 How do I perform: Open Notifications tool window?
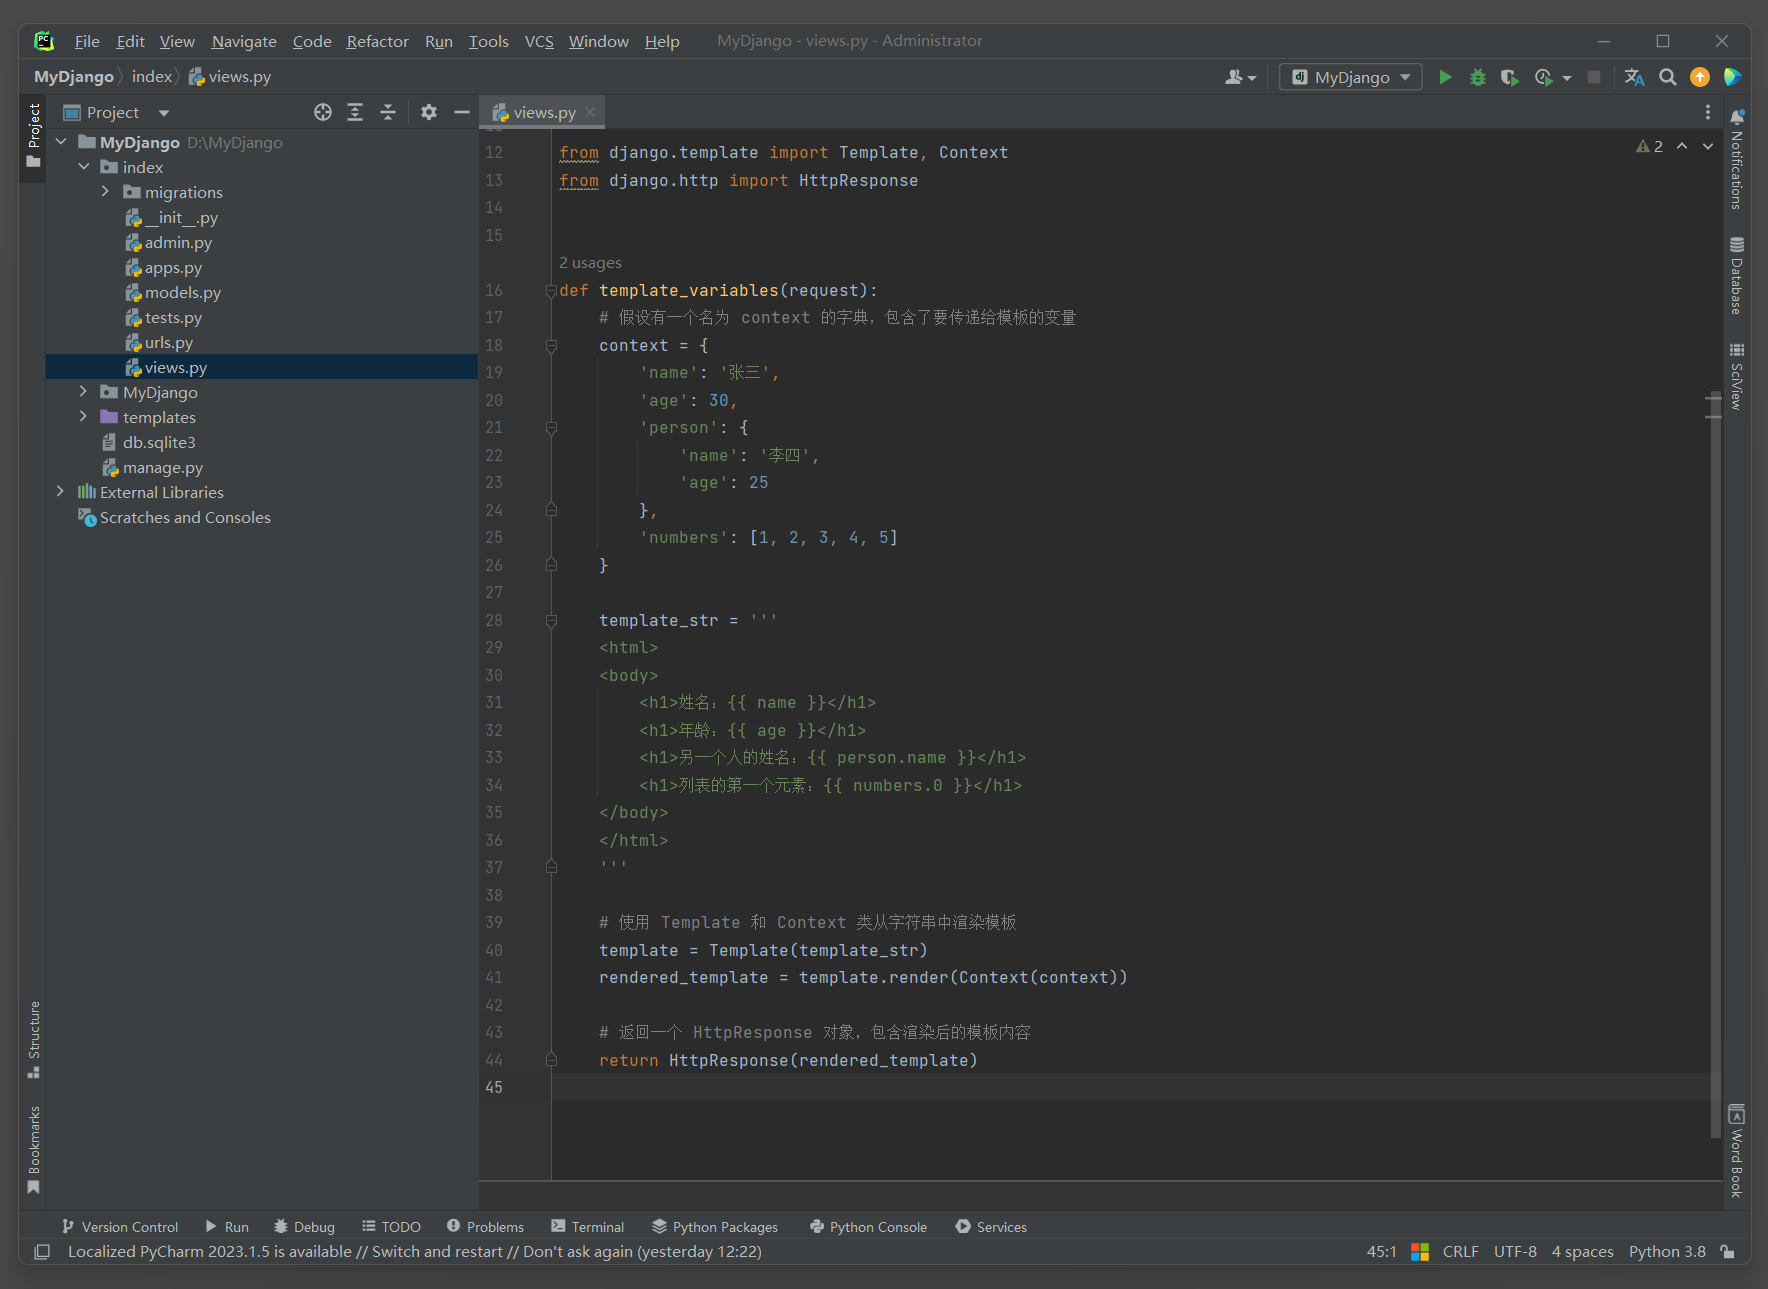click(1737, 158)
